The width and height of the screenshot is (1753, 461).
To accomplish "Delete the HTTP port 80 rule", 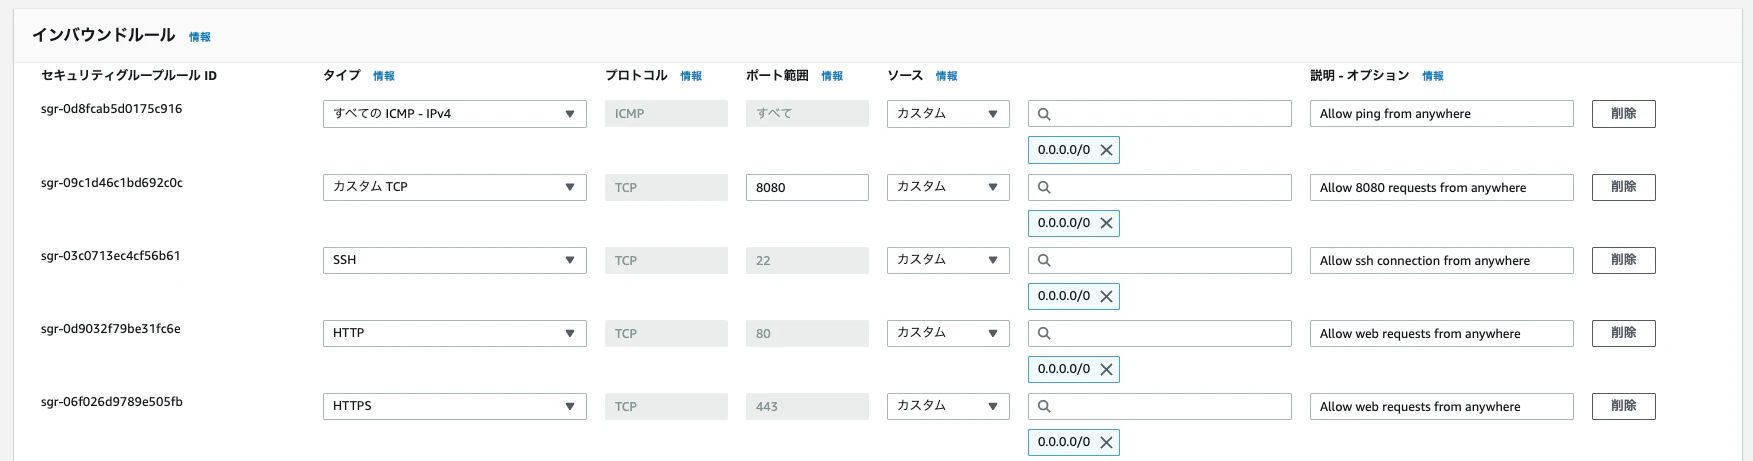I will pos(1623,333).
